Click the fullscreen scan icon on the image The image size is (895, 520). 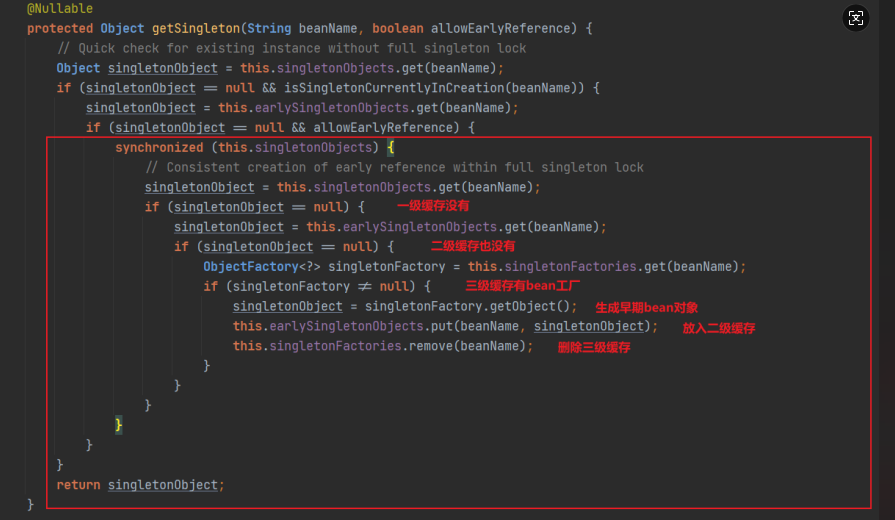point(856,18)
